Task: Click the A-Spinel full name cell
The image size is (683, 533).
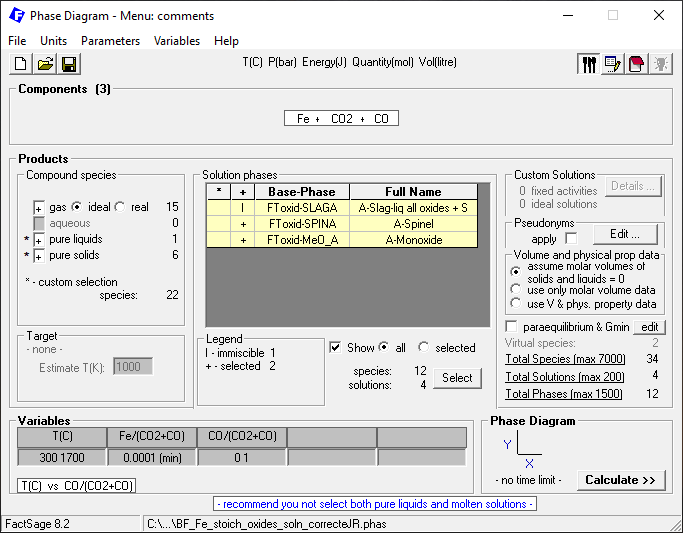Action: (413, 224)
